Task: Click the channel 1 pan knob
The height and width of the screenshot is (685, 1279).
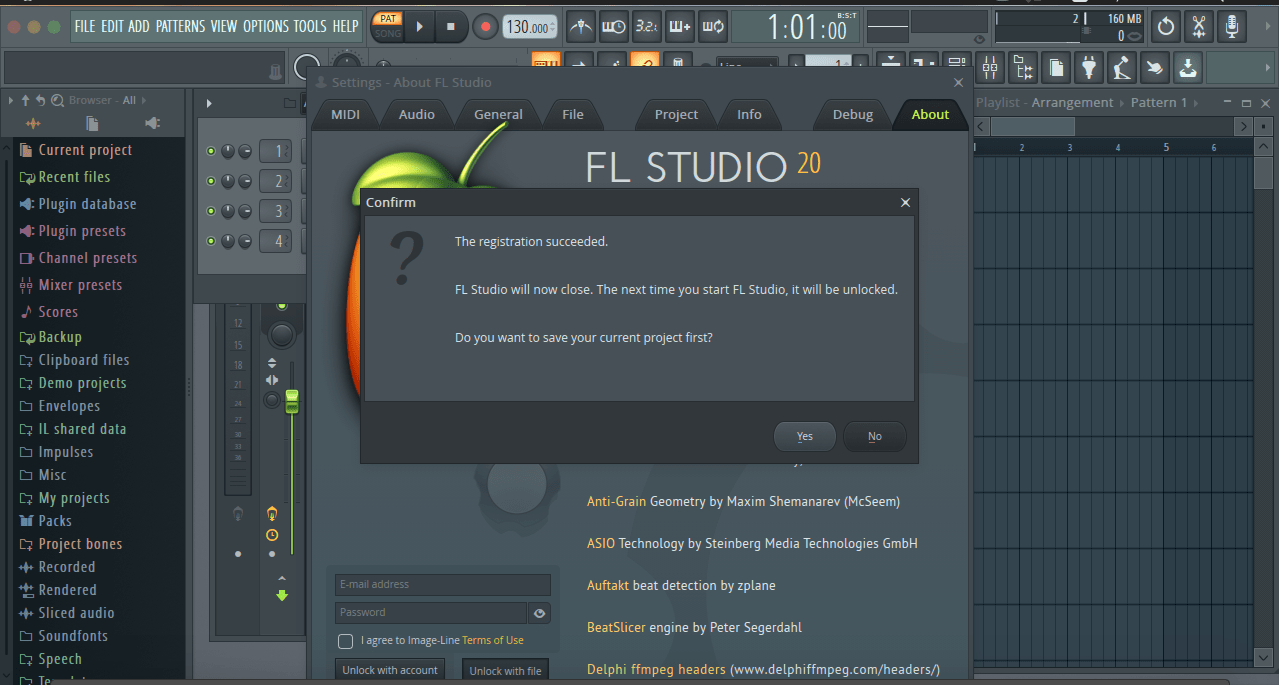Action: click(x=228, y=151)
